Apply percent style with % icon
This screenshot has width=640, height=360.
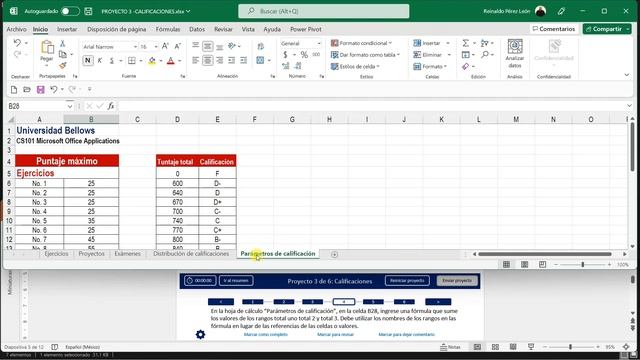pyautogui.click(x=304, y=54)
